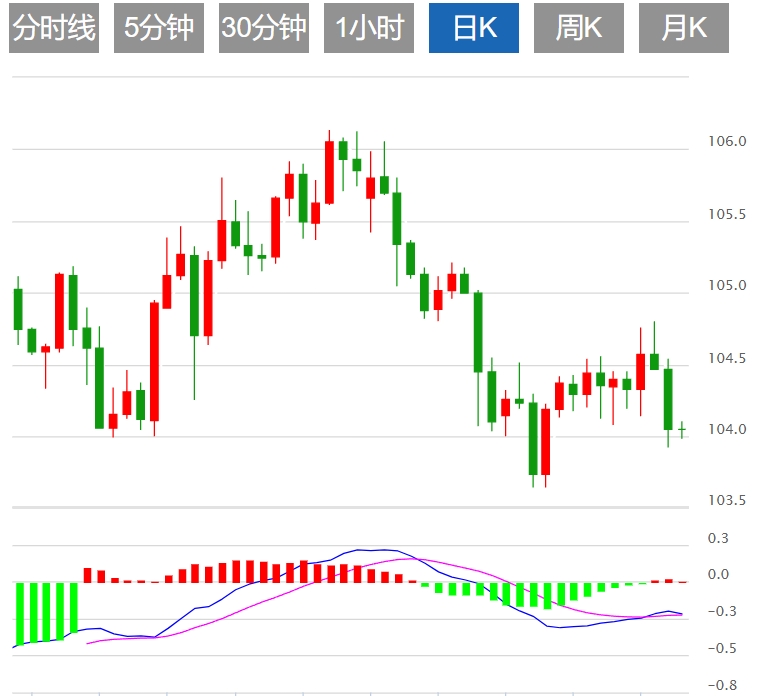Click the MACD −0.8 axis label
The width and height of the screenshot is (757, 696).
click(x=722, y=685)
